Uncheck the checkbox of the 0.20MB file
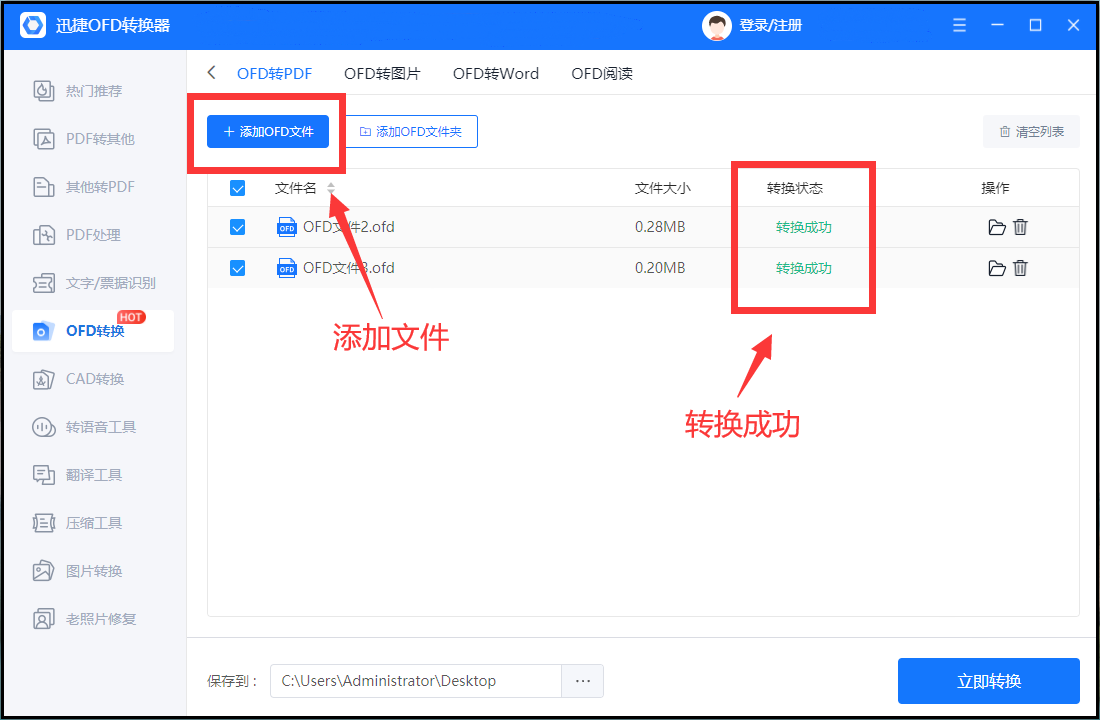Viewport: 1100px width, 720px height. tap(238, 268)
